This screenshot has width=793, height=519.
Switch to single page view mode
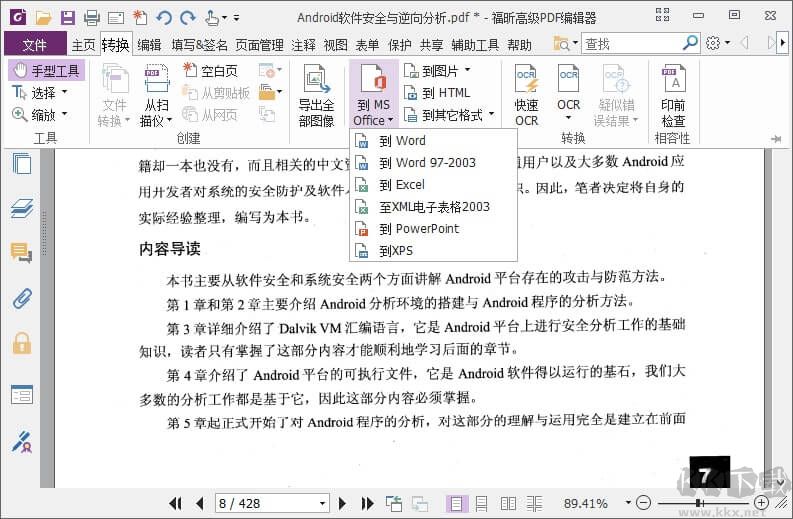pyautogui.click(x=456, y=503)
